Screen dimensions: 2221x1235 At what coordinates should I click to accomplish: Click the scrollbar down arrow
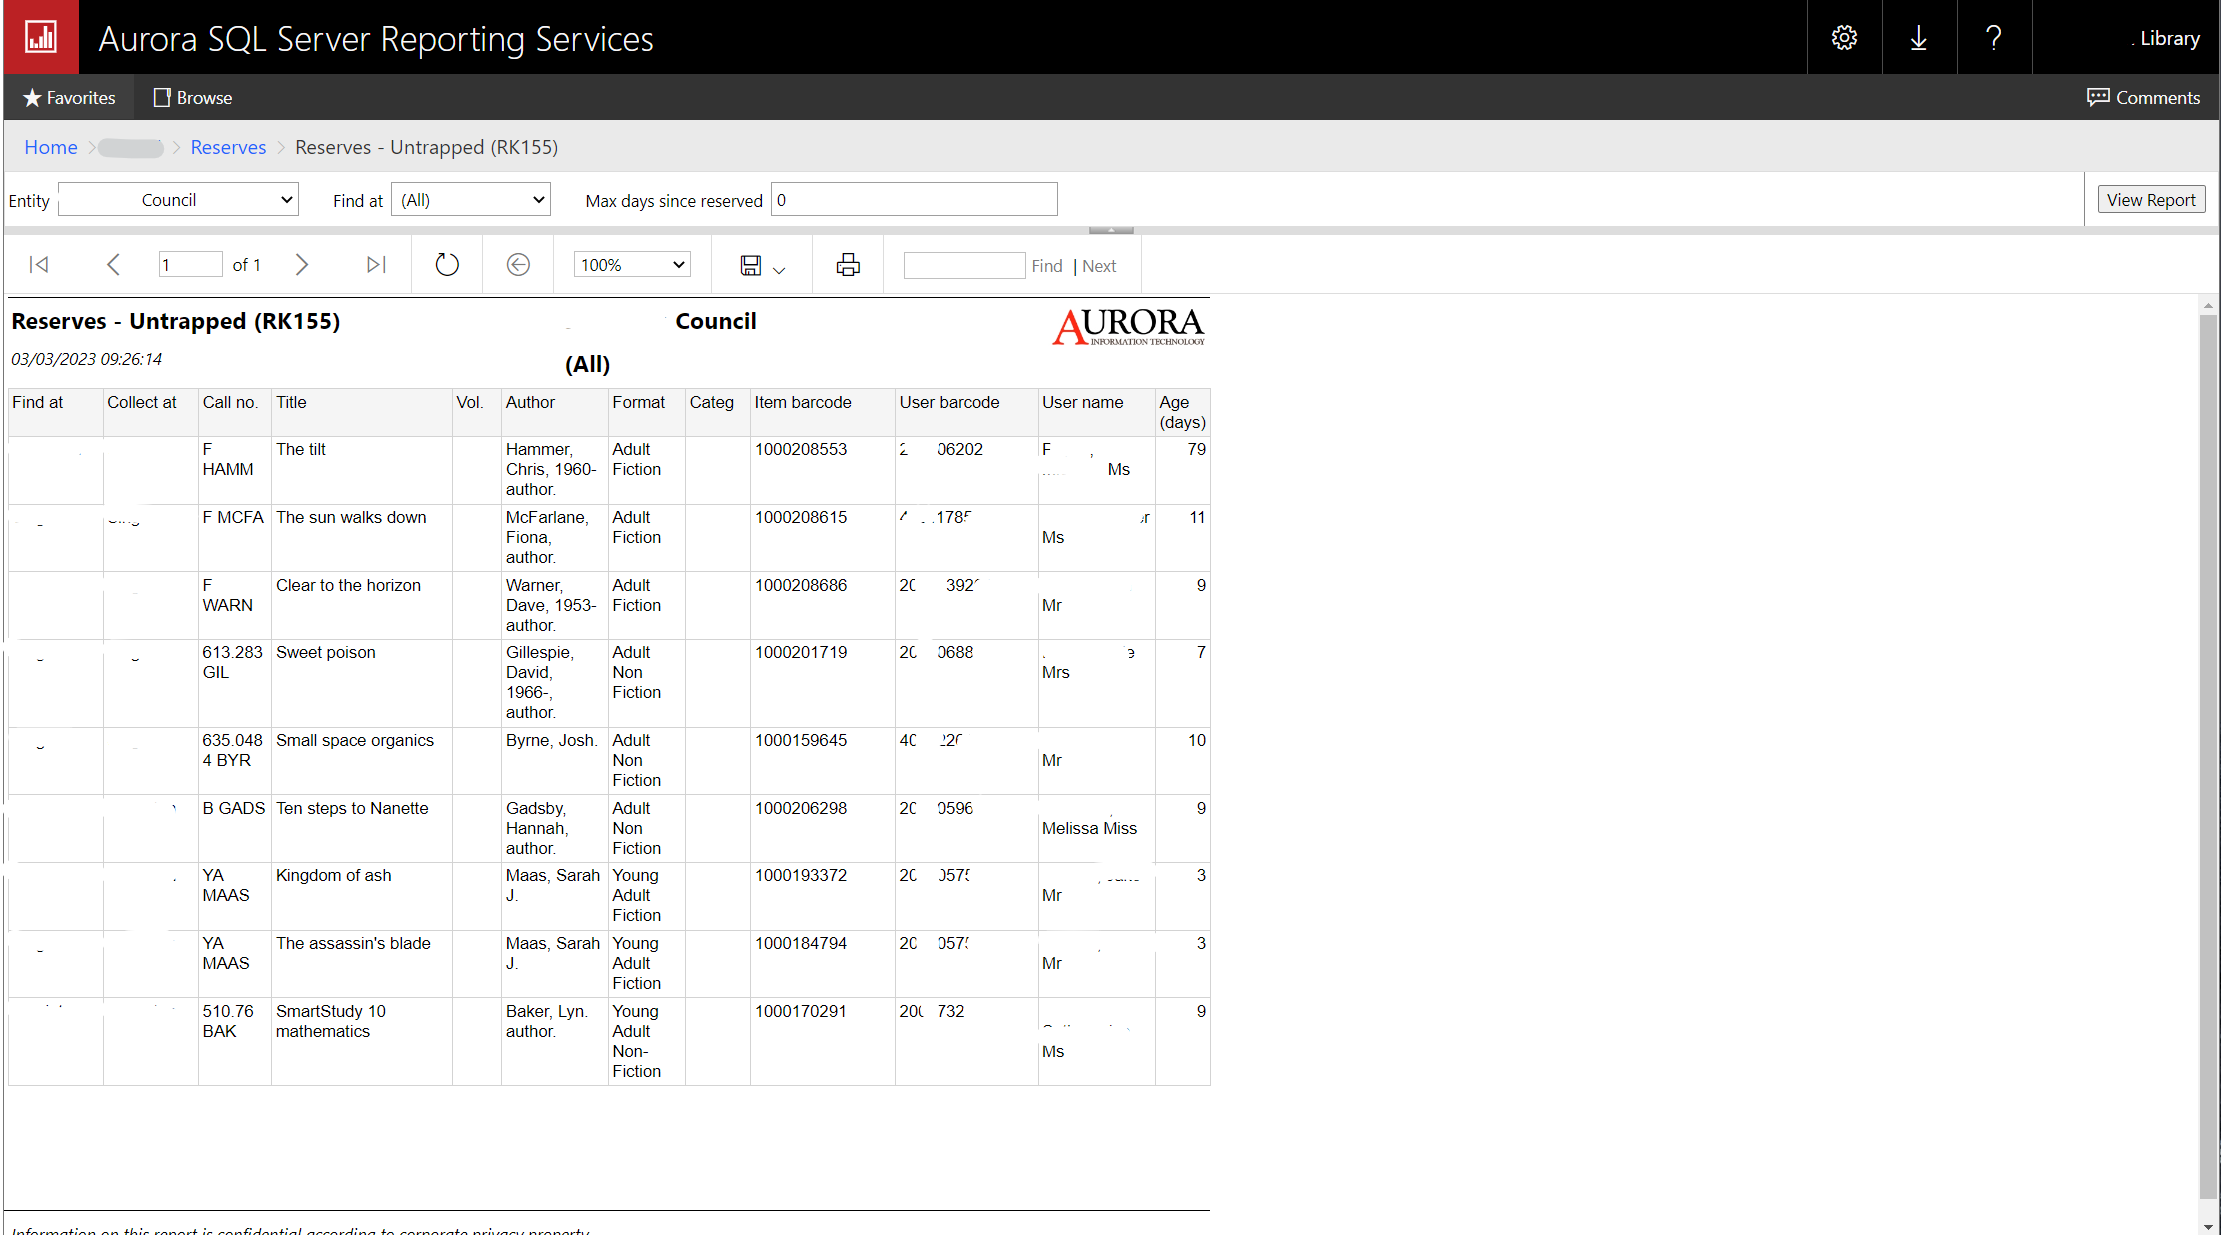pyautogui.click(x=2207, y=1226)
